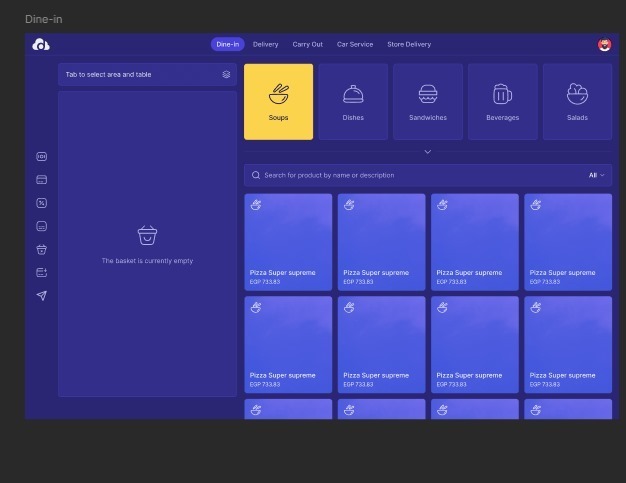Switch to the Delivery tab
The image size is (626, 483).
click(x=265, y=44)
